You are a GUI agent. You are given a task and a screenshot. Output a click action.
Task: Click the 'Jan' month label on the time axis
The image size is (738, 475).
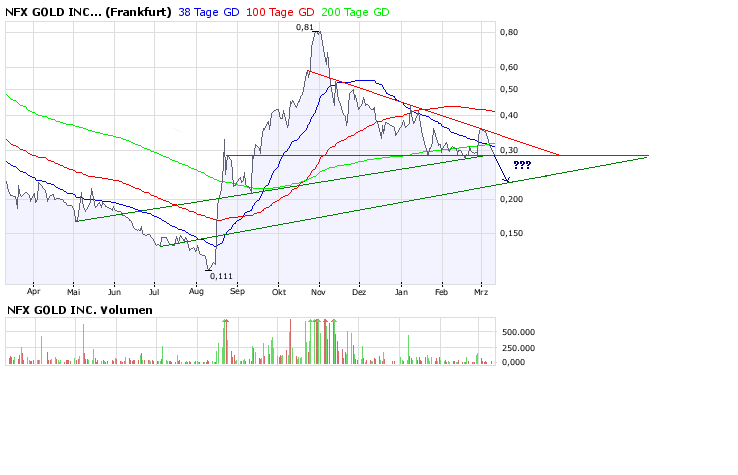401,292
